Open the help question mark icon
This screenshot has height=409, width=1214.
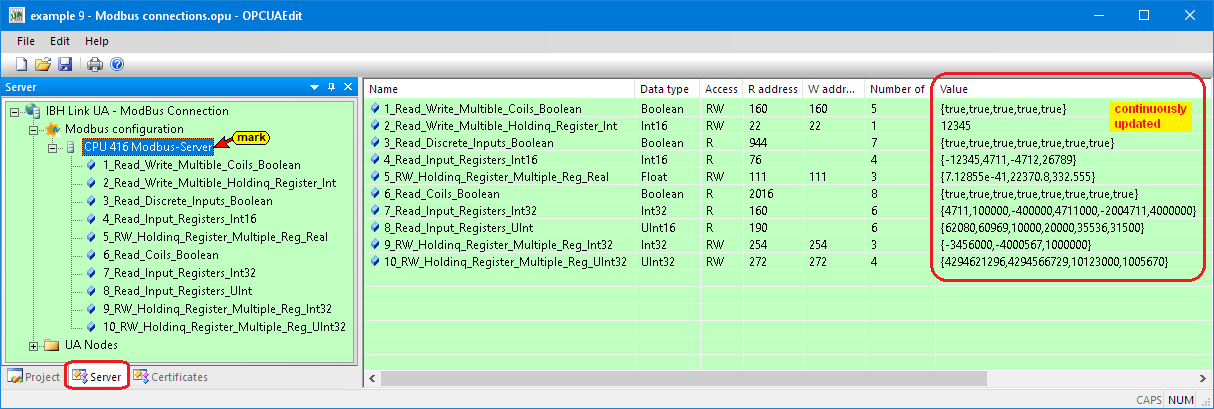[x=117, y=65]
